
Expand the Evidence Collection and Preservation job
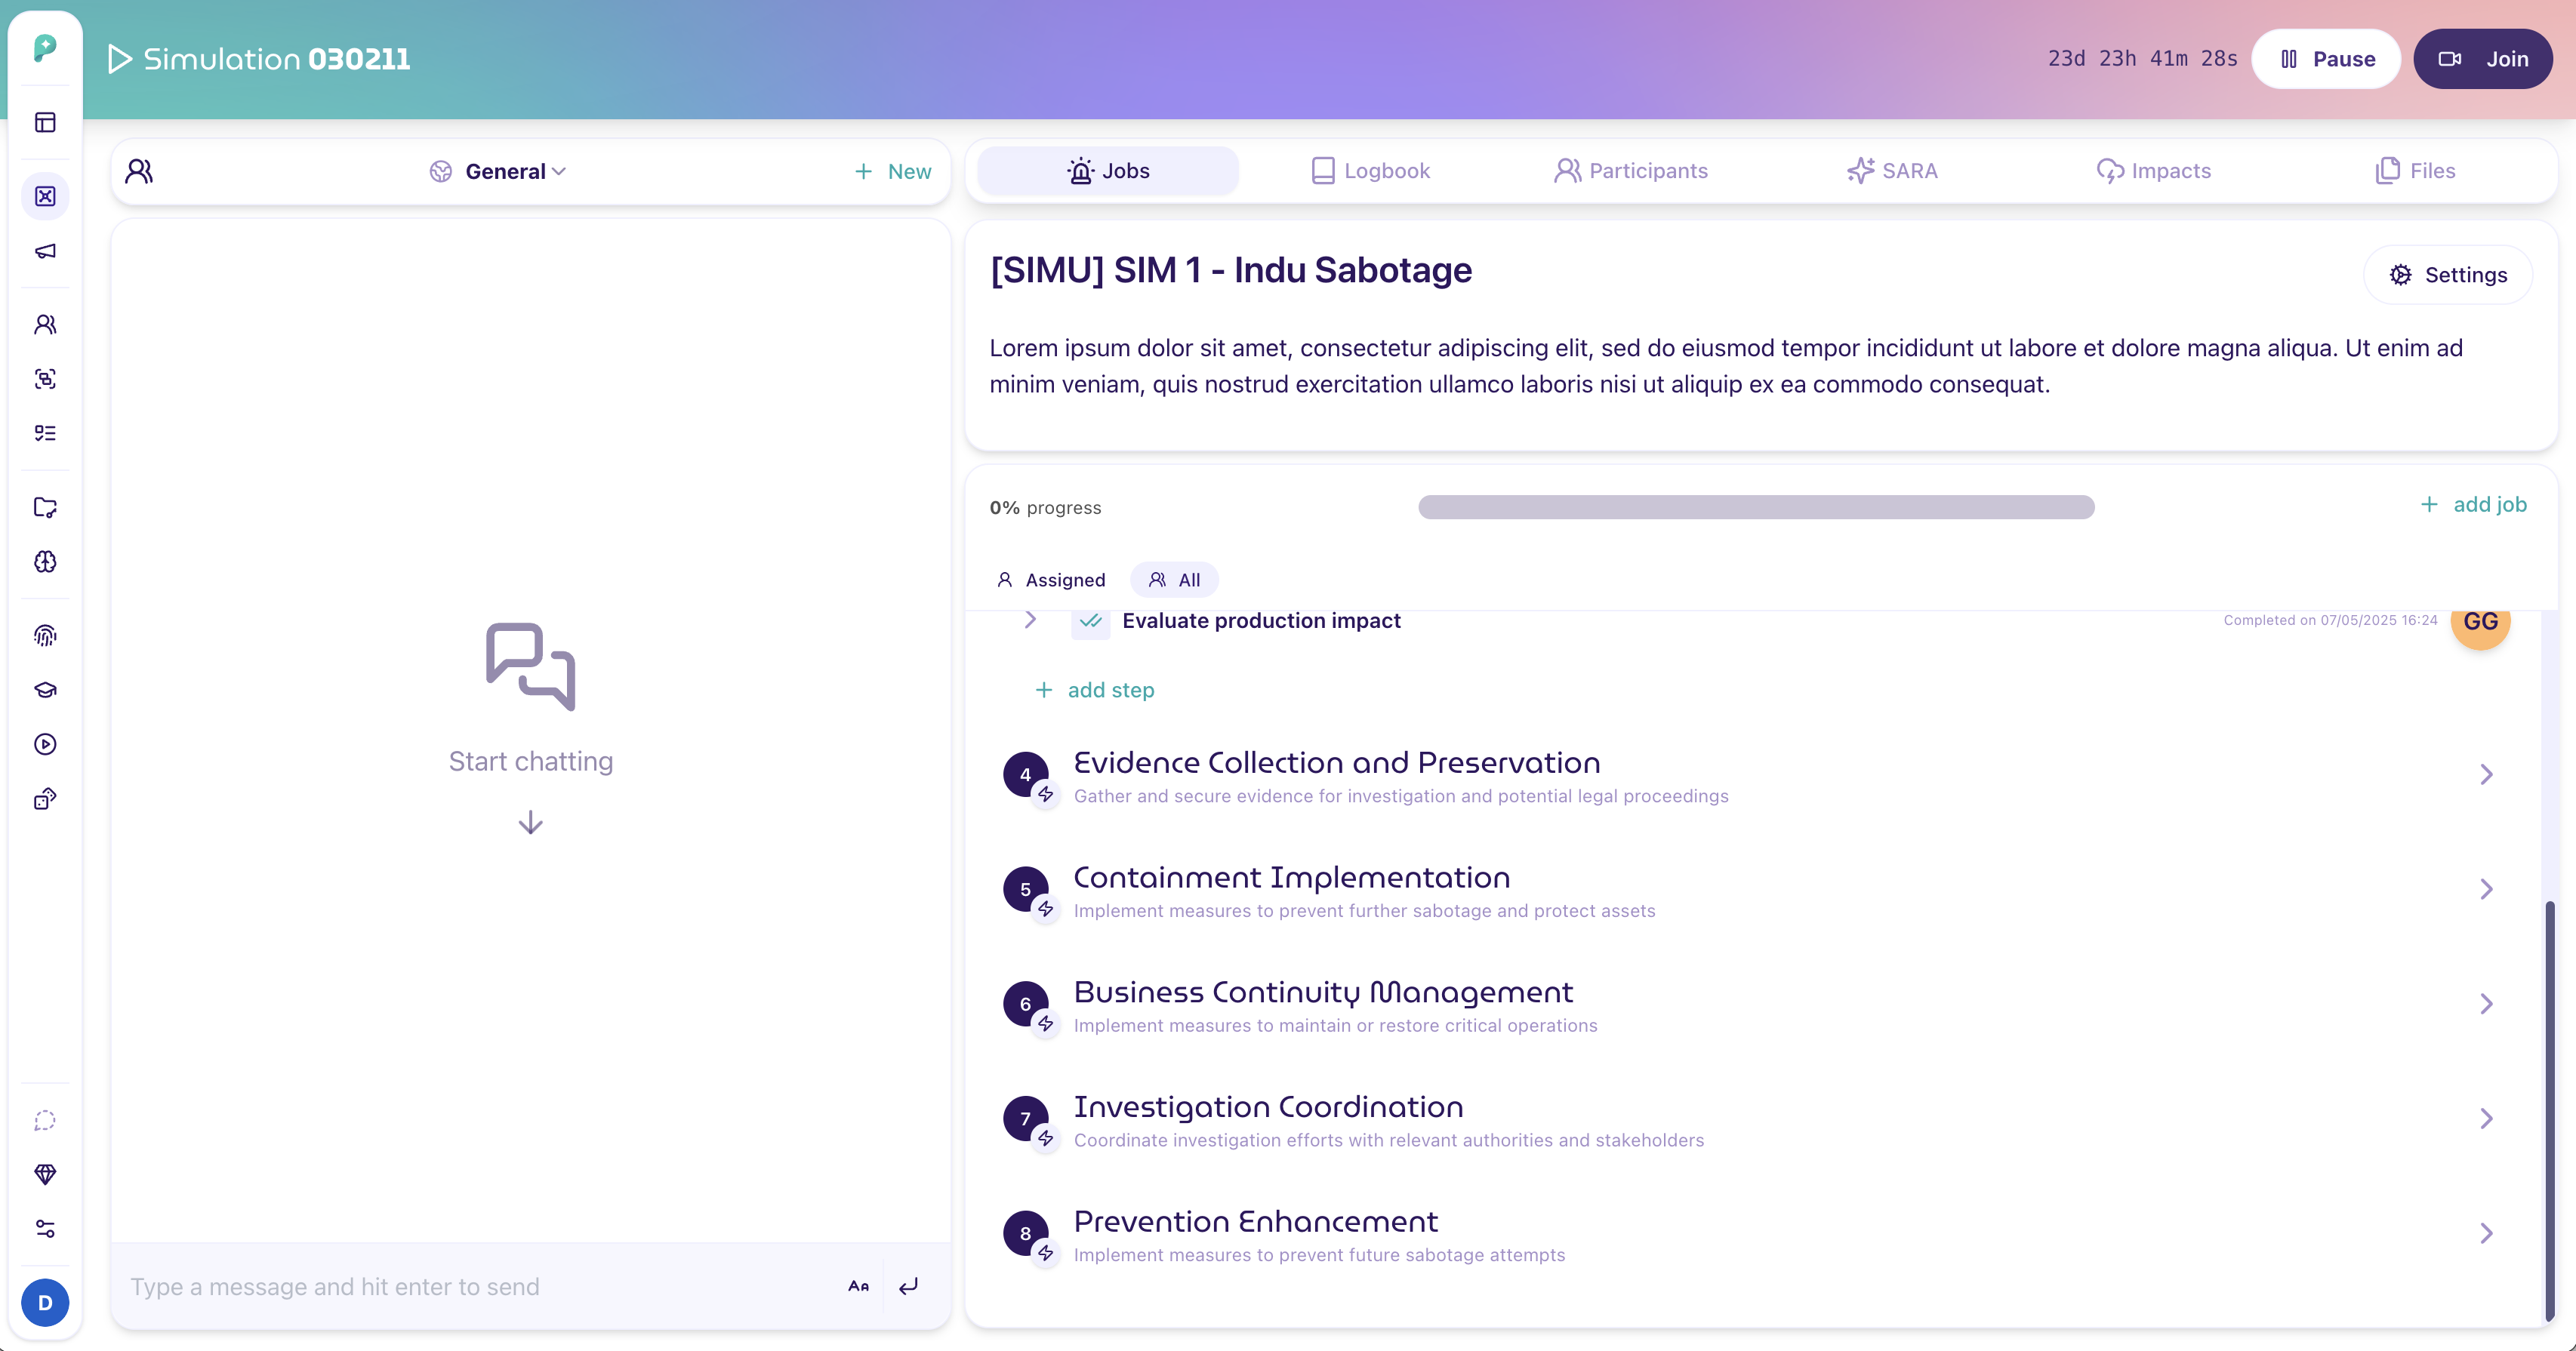(x=2486, y=774)
